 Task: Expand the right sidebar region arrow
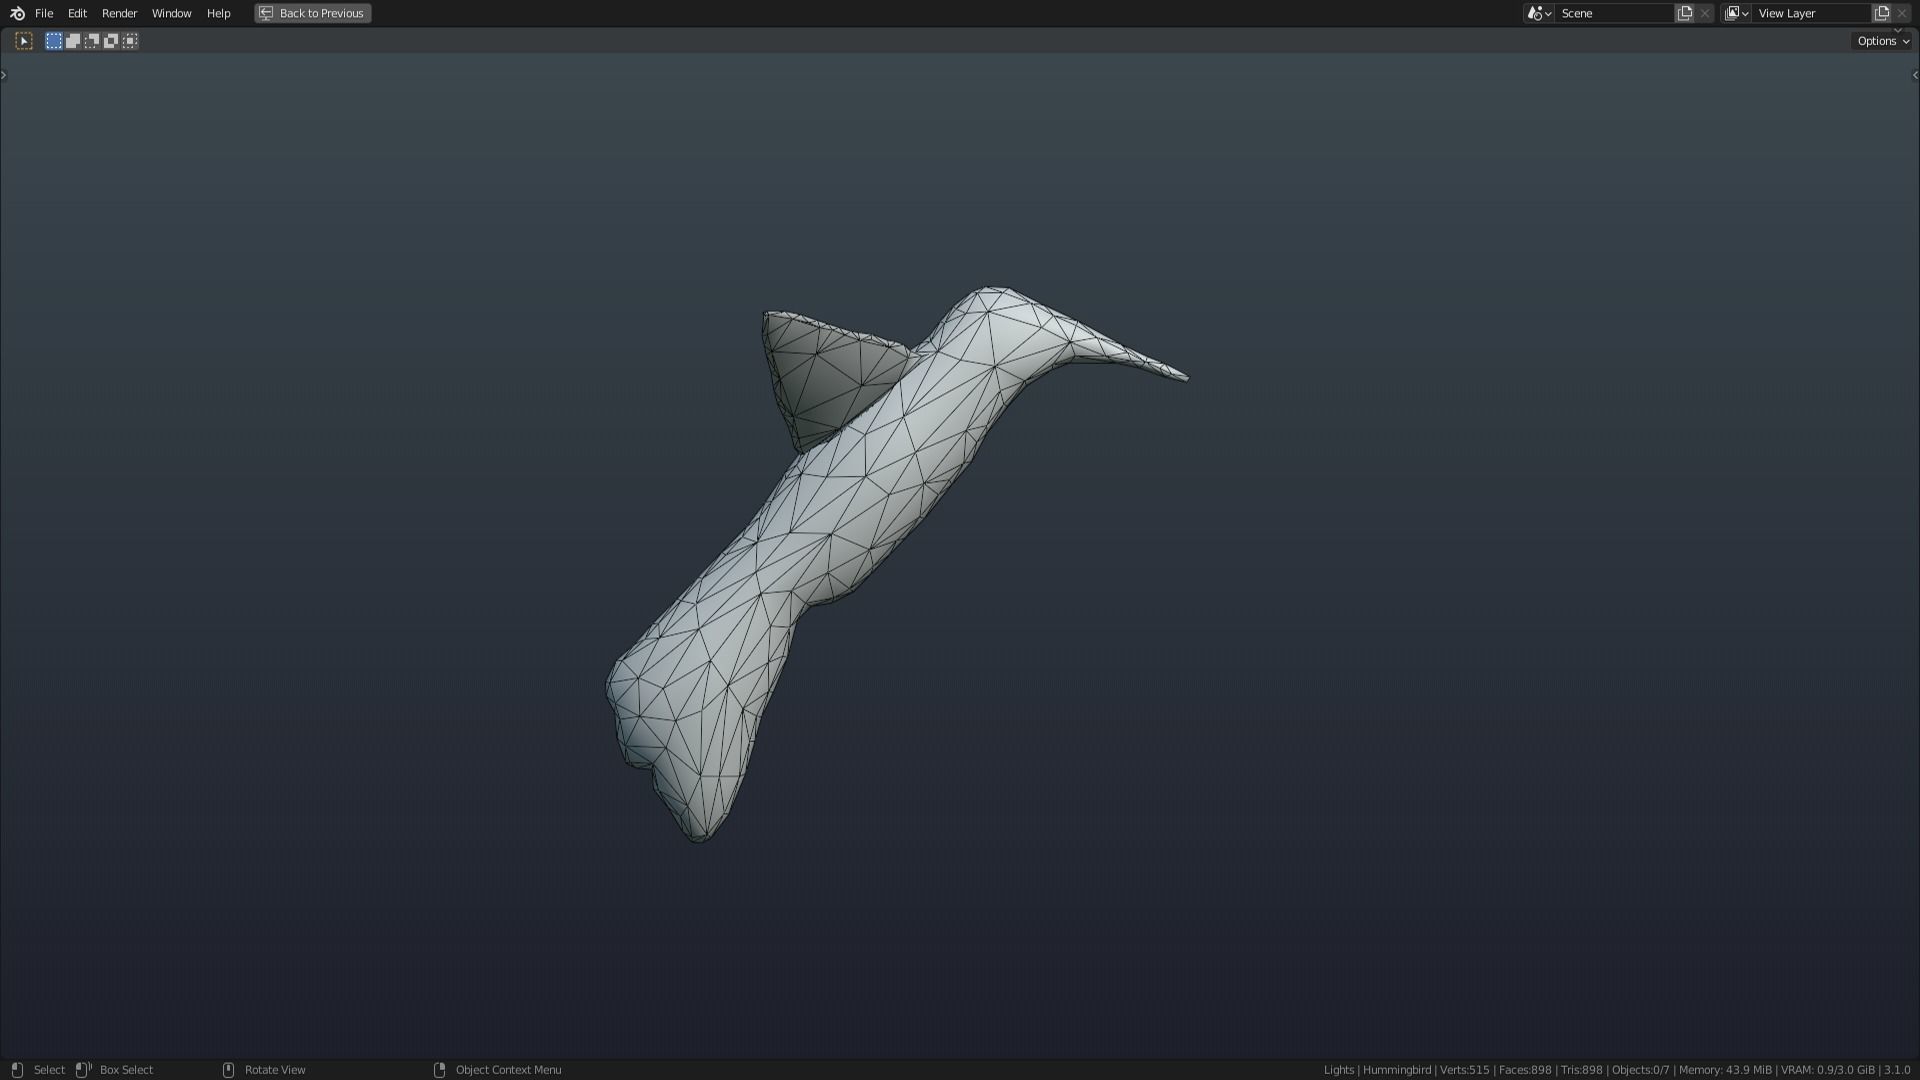(x=1915, y=75)
